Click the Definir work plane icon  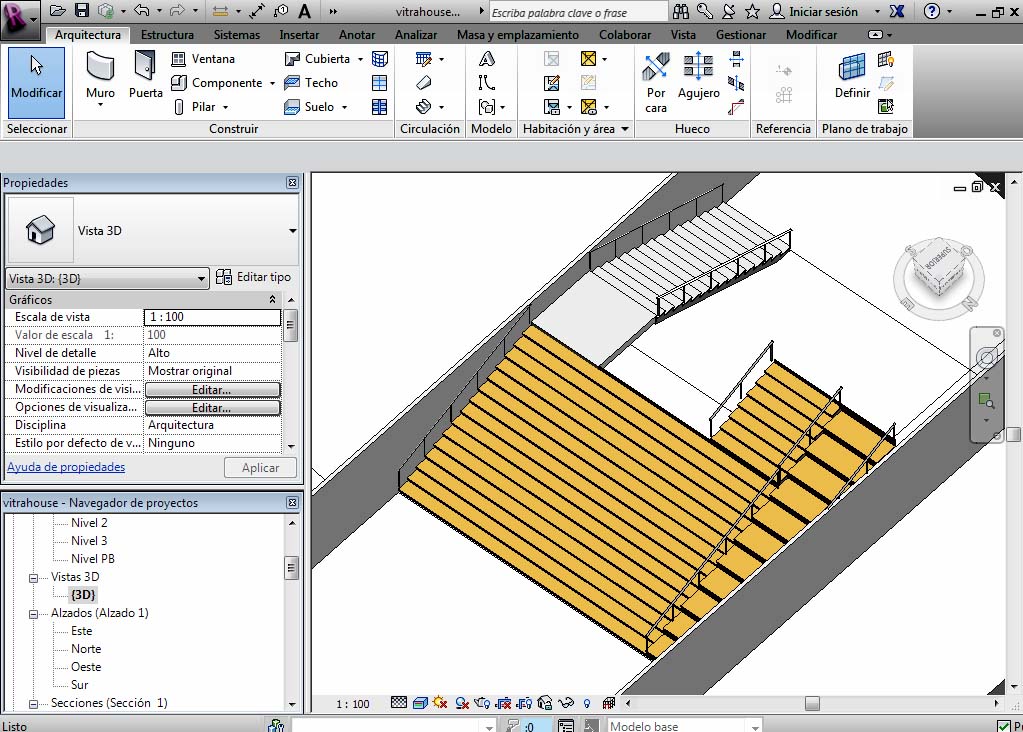852,77
